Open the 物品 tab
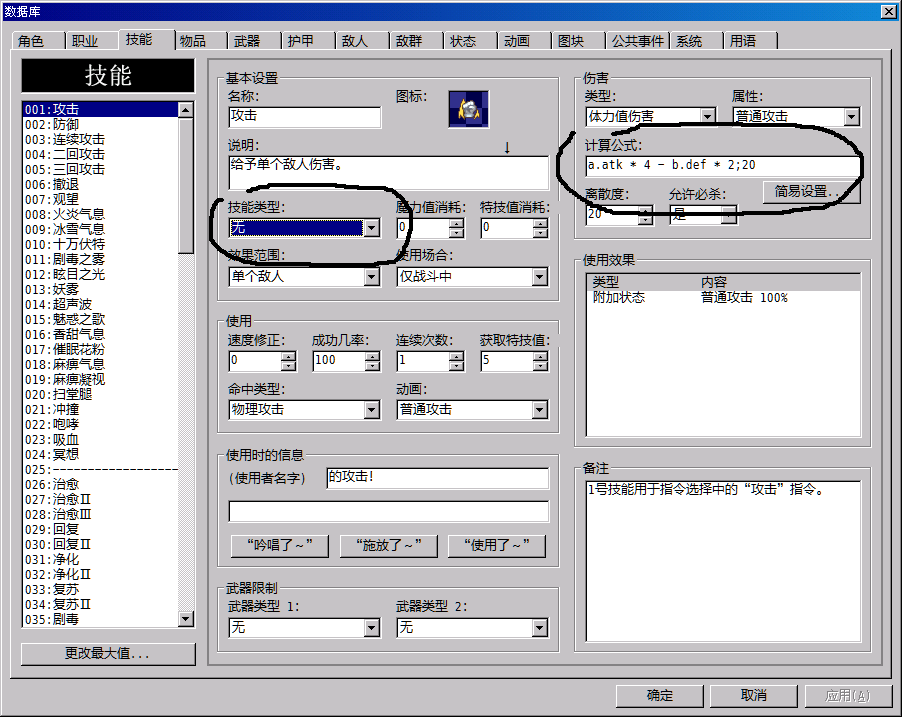 (200, 41)
